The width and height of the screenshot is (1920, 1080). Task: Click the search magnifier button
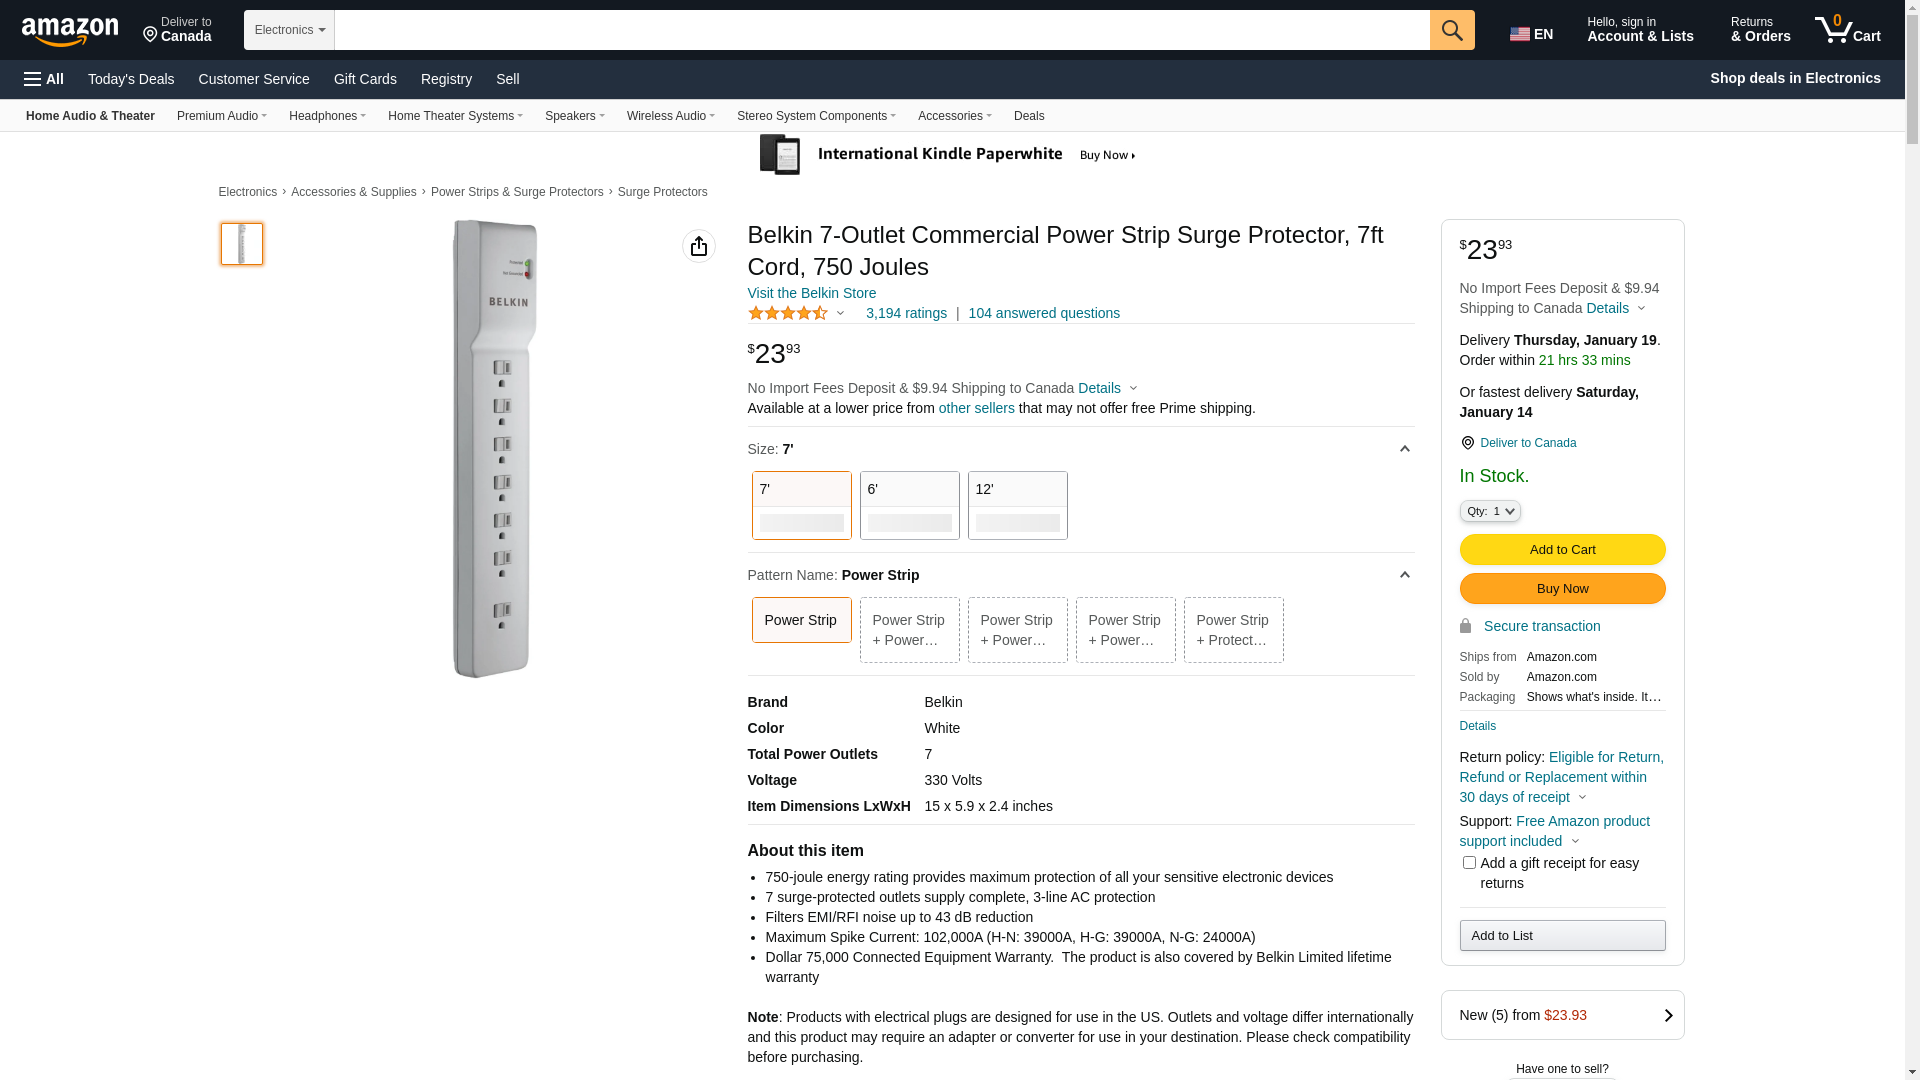1452,30
